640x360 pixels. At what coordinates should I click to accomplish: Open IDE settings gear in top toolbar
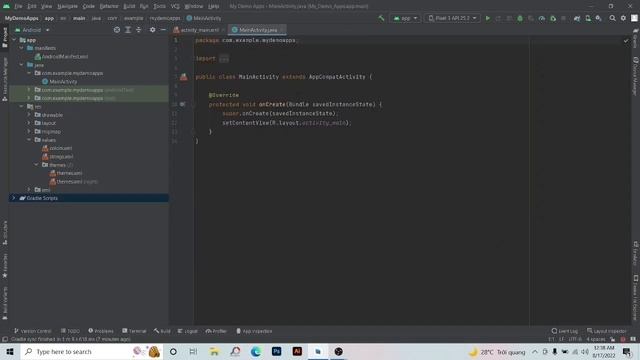(623, 18)
